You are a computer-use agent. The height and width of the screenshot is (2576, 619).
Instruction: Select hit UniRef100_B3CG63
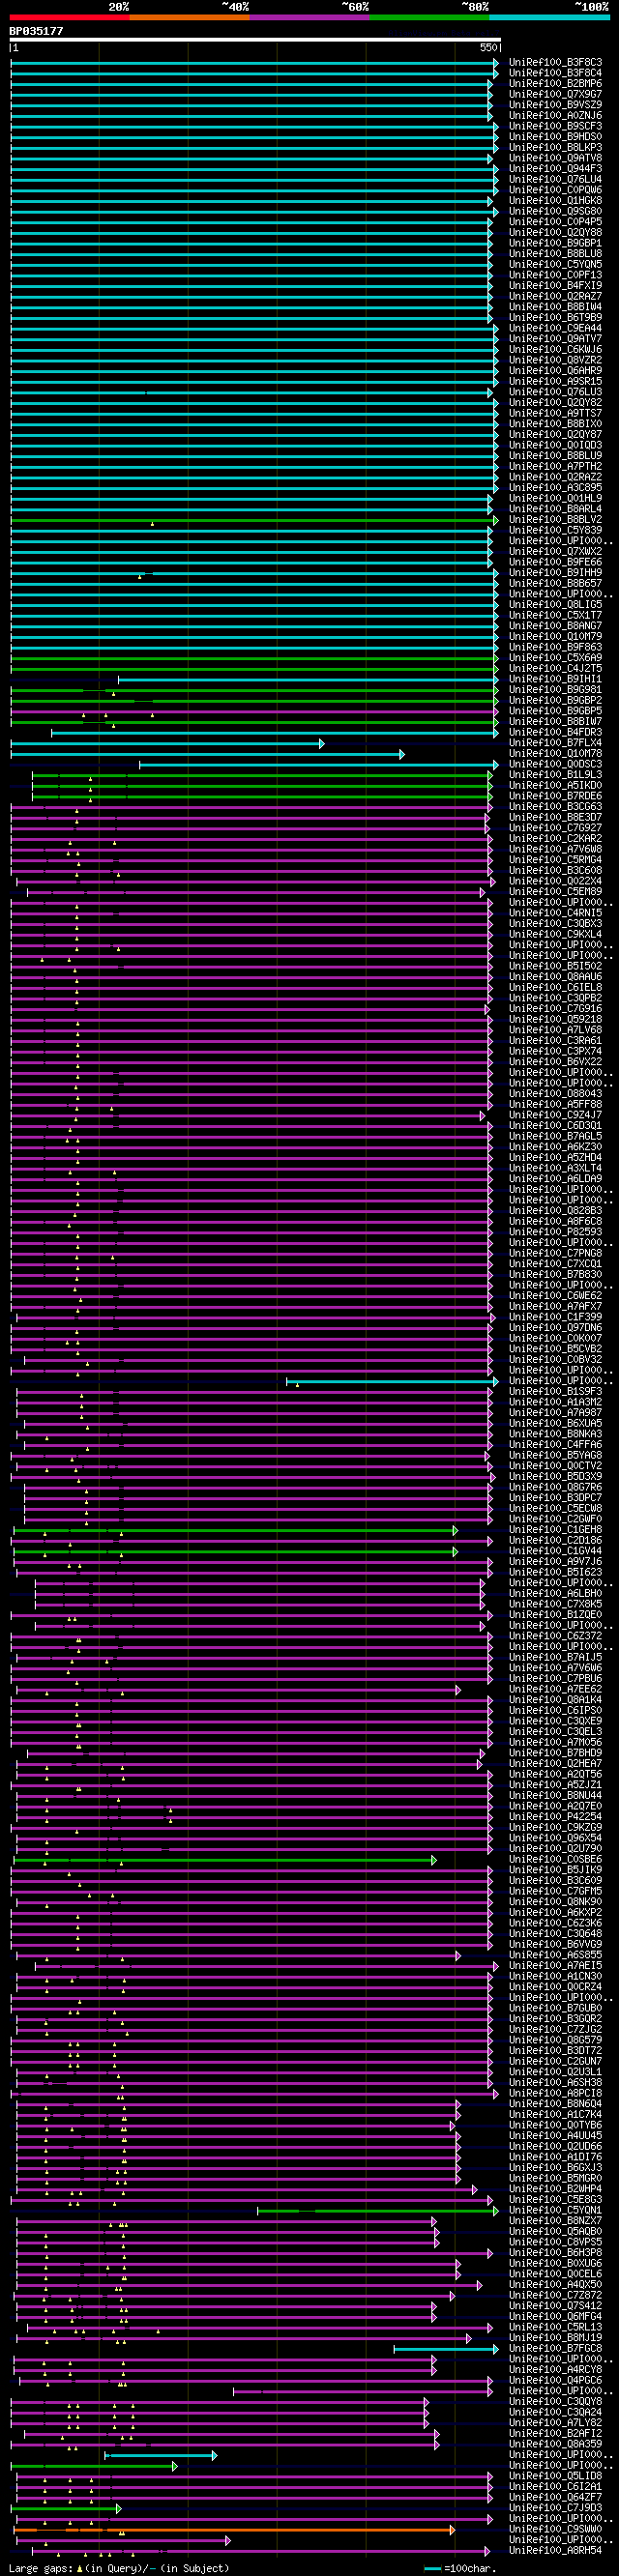click(x=555, y=807)
